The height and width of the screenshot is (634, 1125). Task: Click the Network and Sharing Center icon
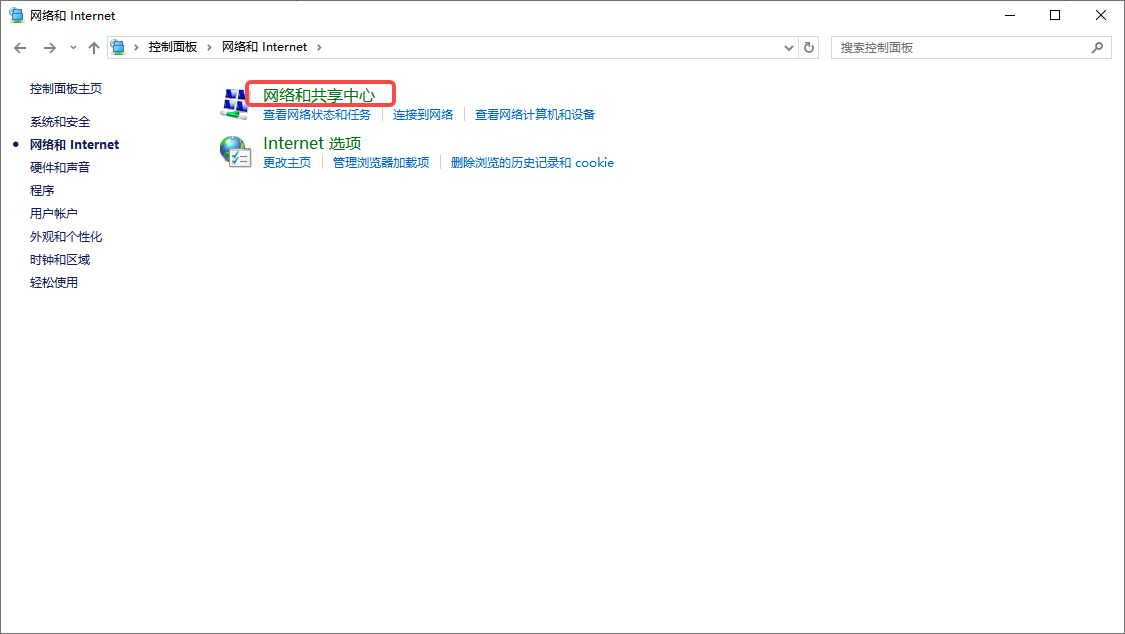click(234, 103)
